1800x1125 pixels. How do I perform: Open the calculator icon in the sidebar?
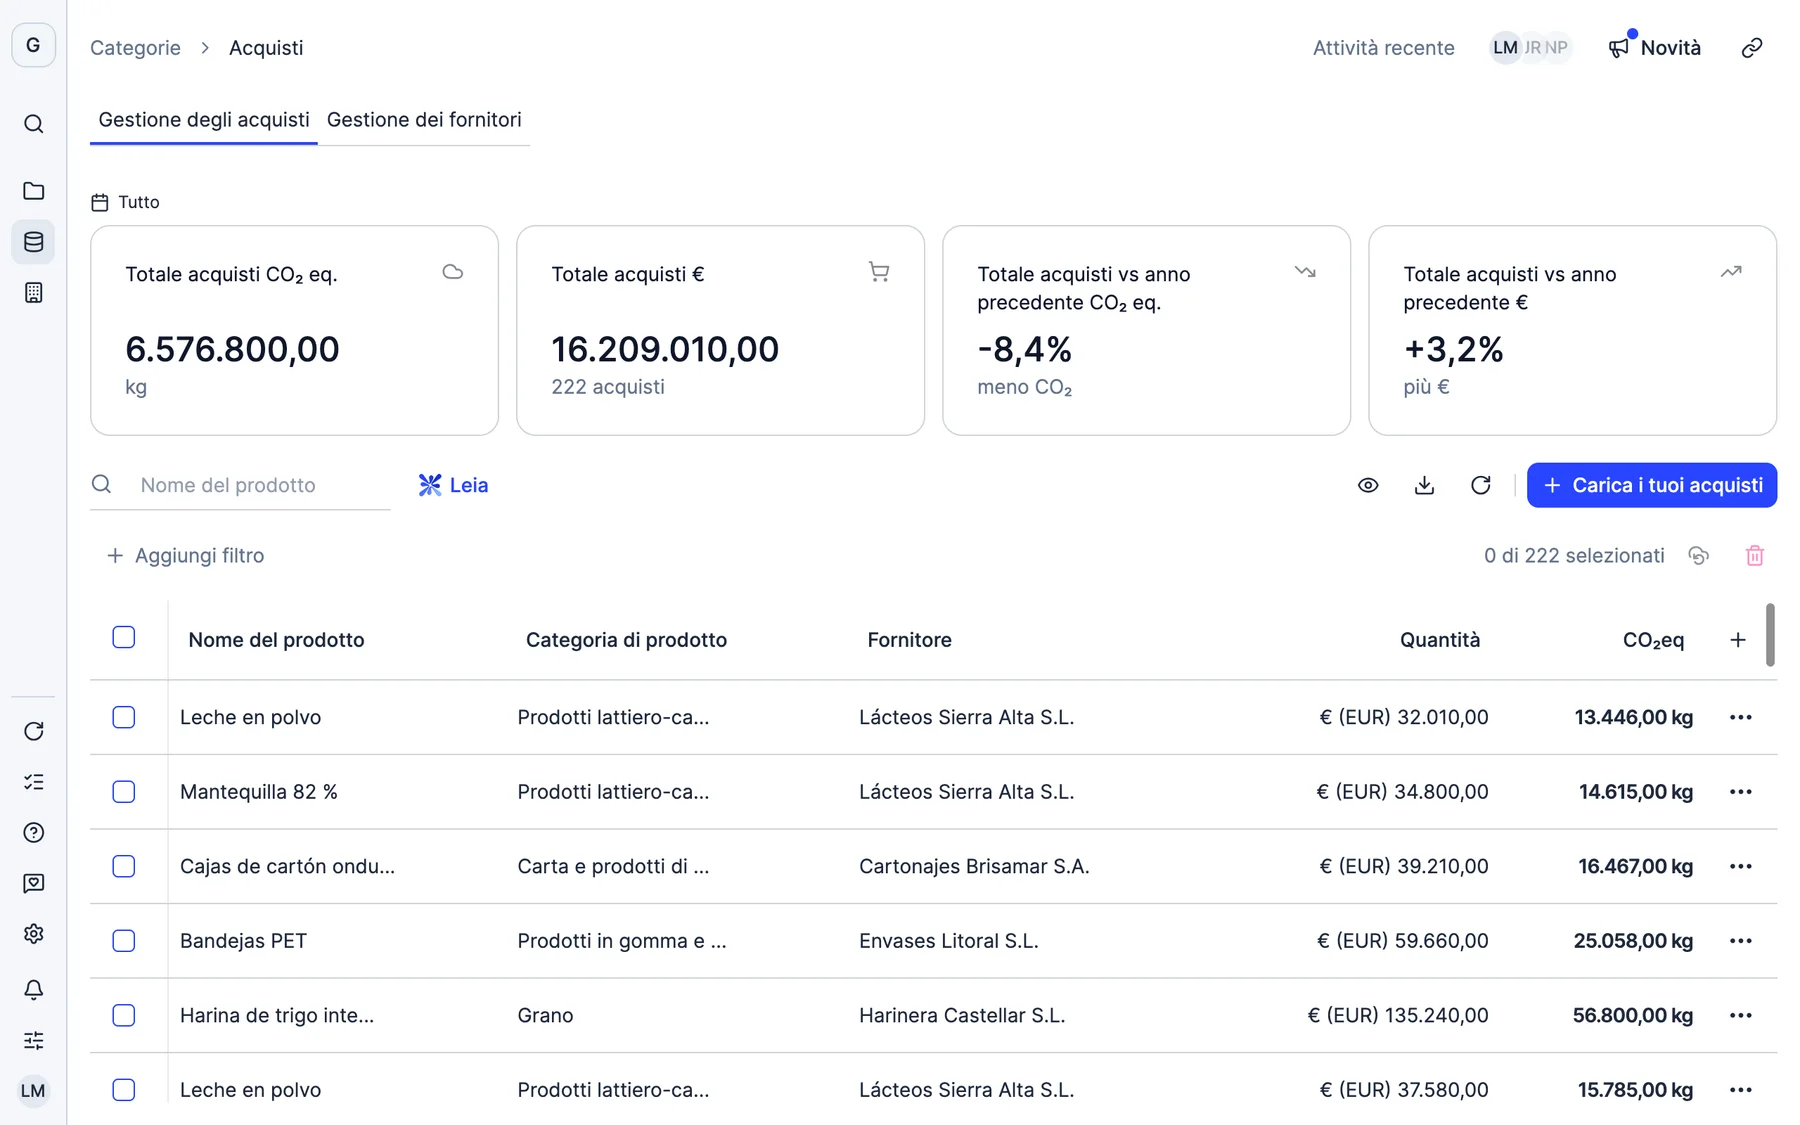[33, 293]
